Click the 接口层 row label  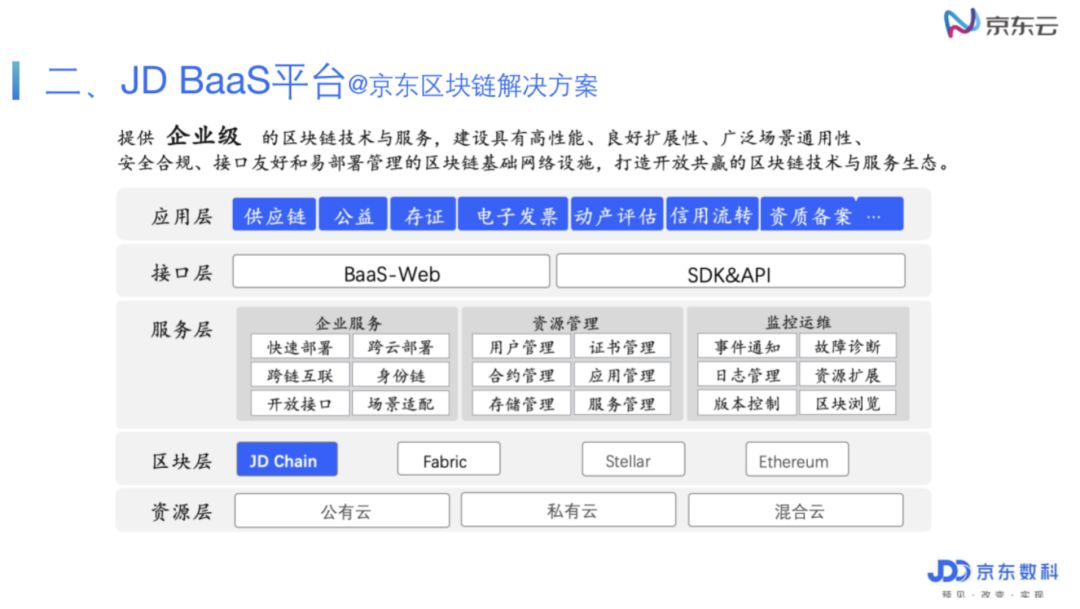(182, 273)
